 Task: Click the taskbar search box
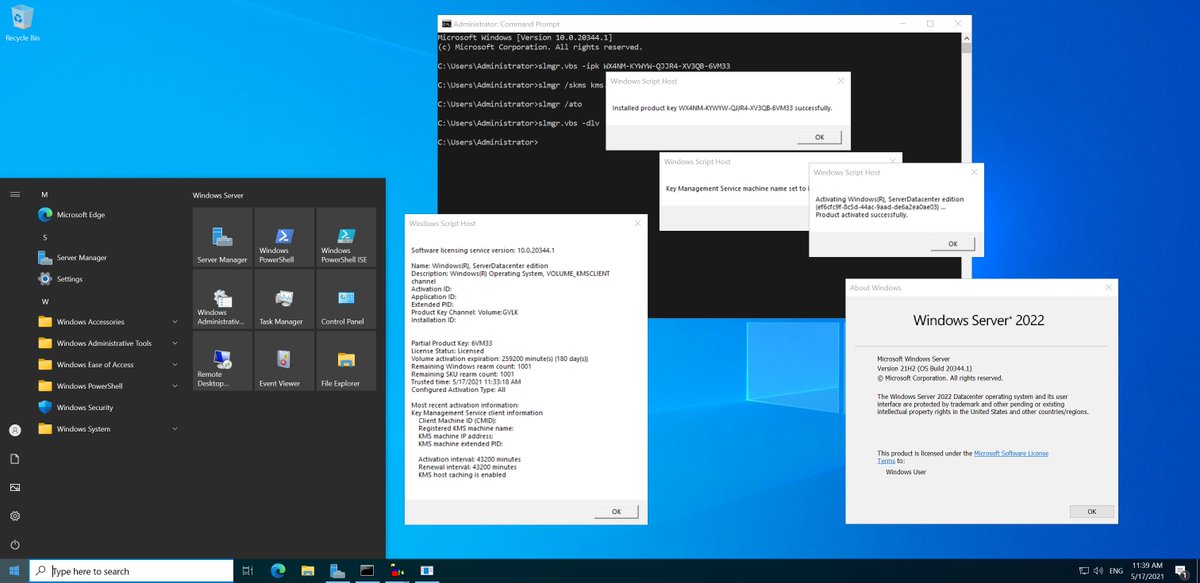pos(131,571)
